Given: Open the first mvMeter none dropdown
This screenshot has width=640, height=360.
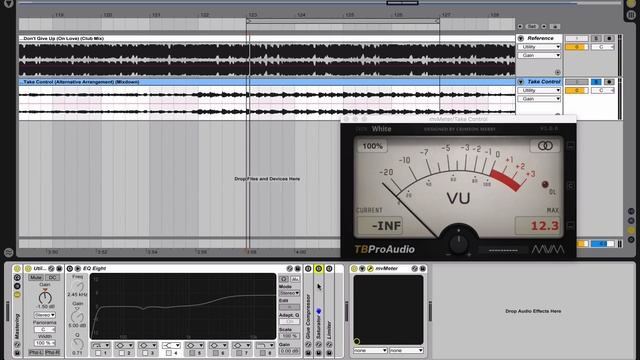Looking at the screenshot, I should point(370,351).
